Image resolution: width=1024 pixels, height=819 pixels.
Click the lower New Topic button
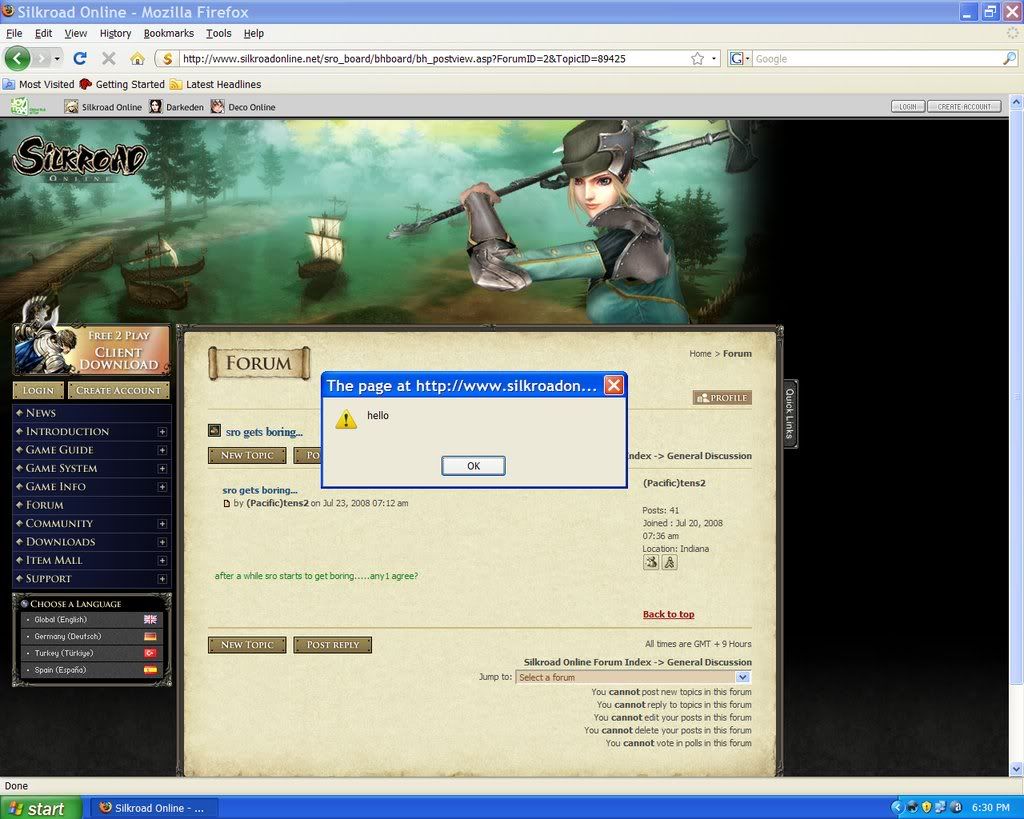tap(247, 645)
